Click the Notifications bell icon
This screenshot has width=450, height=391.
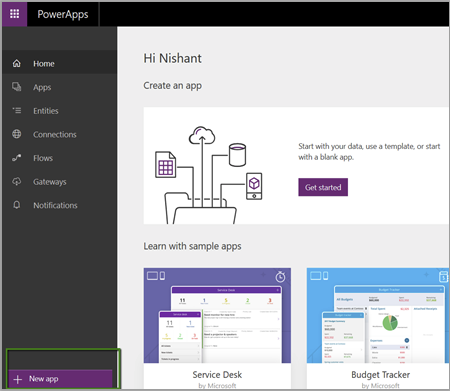click(x=16, y=205)
